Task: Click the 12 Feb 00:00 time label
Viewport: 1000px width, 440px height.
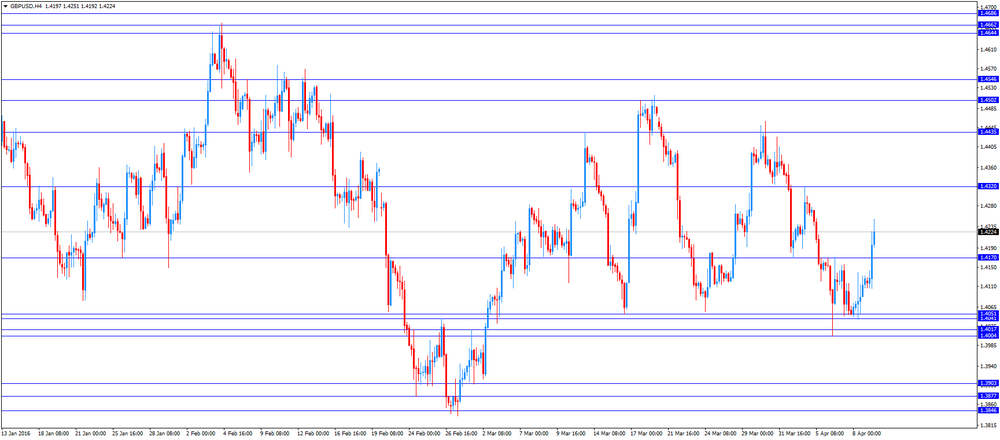Action: (x=312, y=432)
